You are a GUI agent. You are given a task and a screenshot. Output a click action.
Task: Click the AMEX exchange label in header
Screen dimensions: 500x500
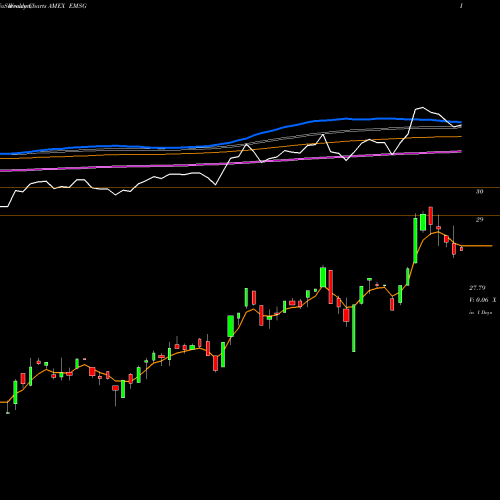click(x=57, y=6)
